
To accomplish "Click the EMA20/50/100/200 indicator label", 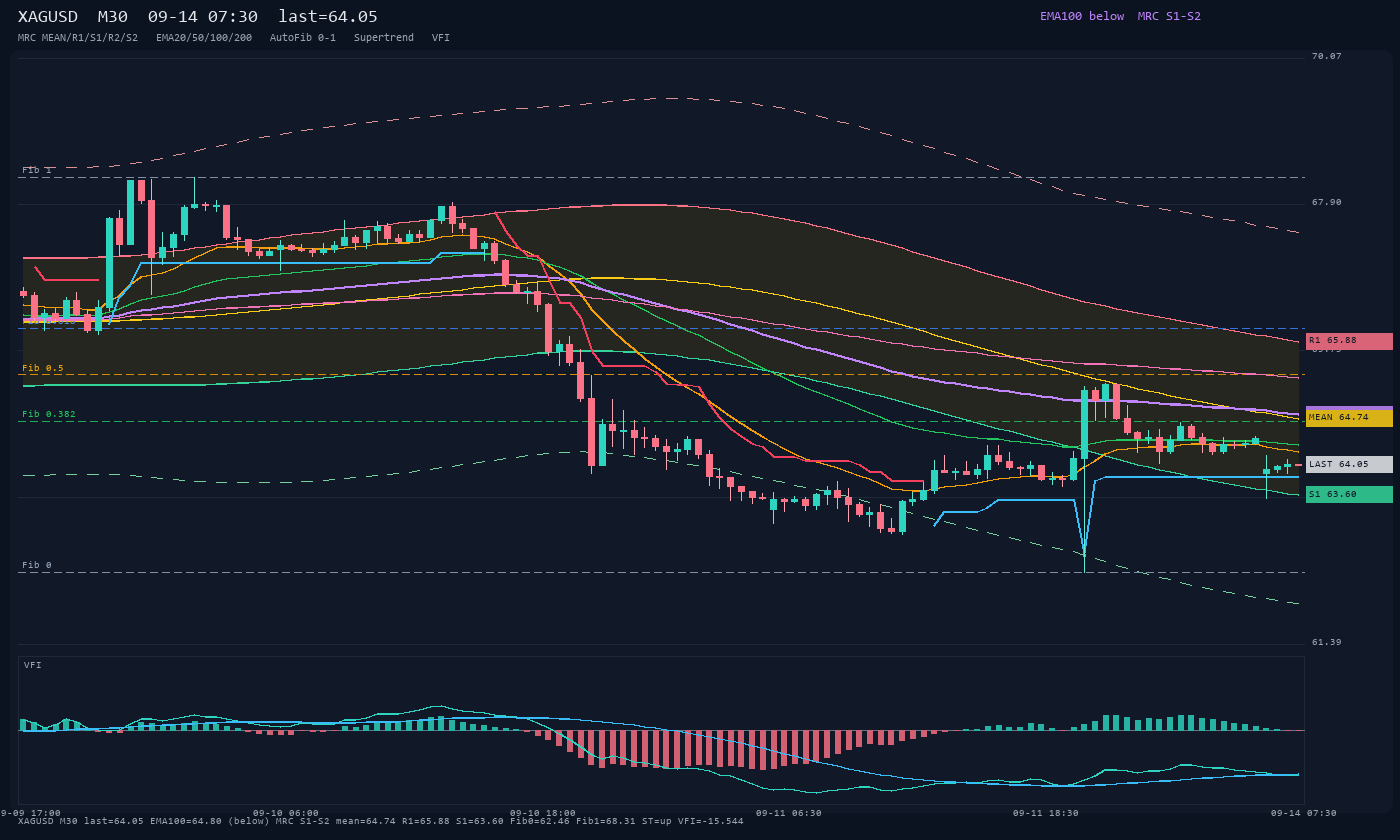I will click(204, 38).
